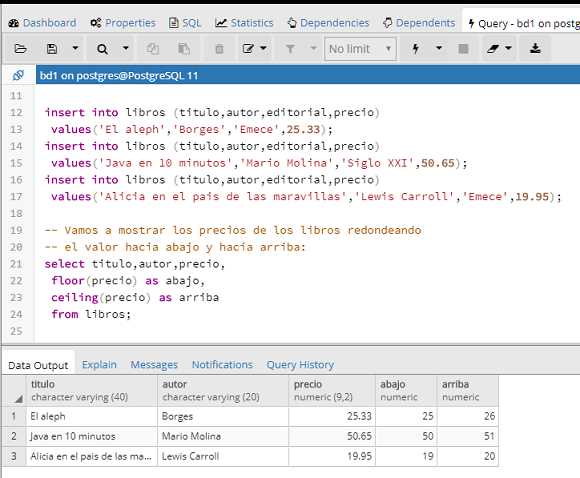
Task: Click the arriba column header
Action: tap(468, 391)
